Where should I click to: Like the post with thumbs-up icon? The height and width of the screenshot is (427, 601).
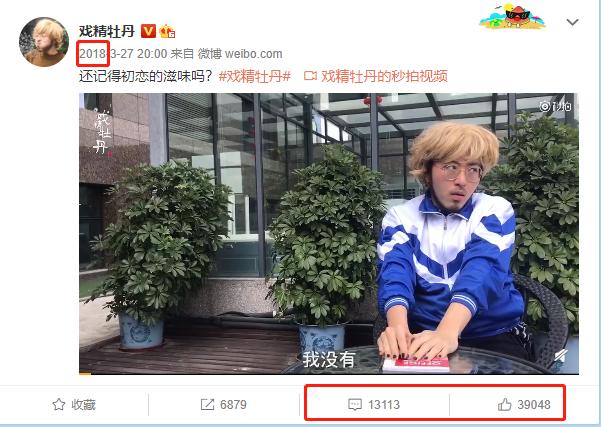pyautogui.click(x=504, y=404)
